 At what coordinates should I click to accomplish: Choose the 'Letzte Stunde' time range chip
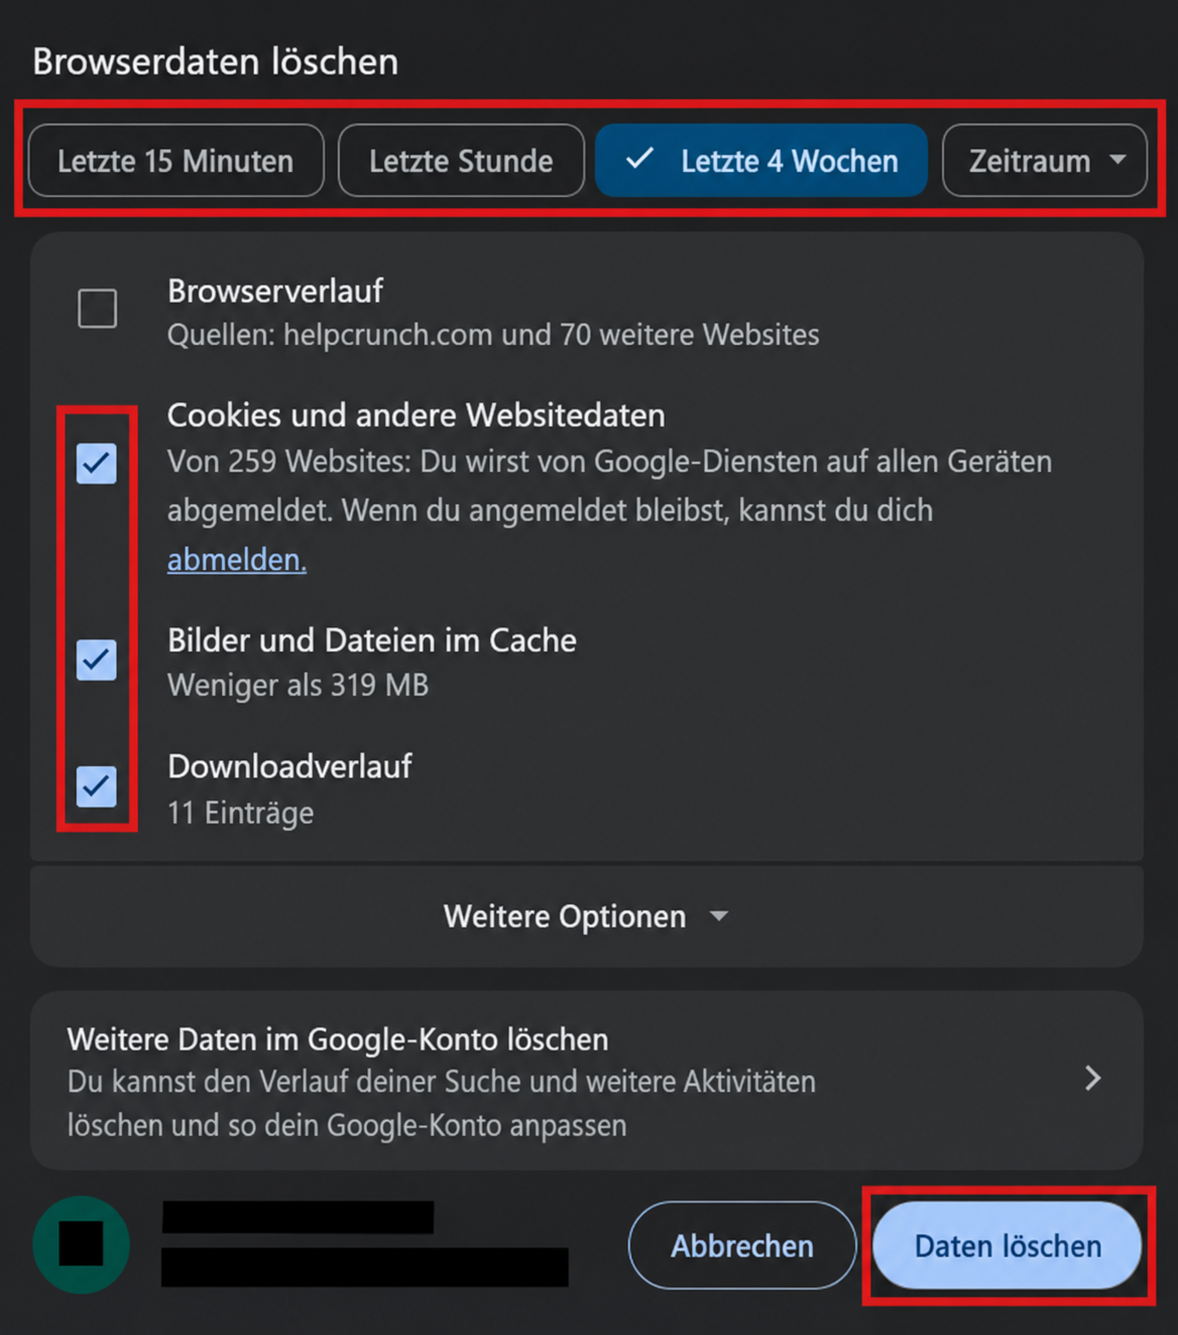pos(461,161)
